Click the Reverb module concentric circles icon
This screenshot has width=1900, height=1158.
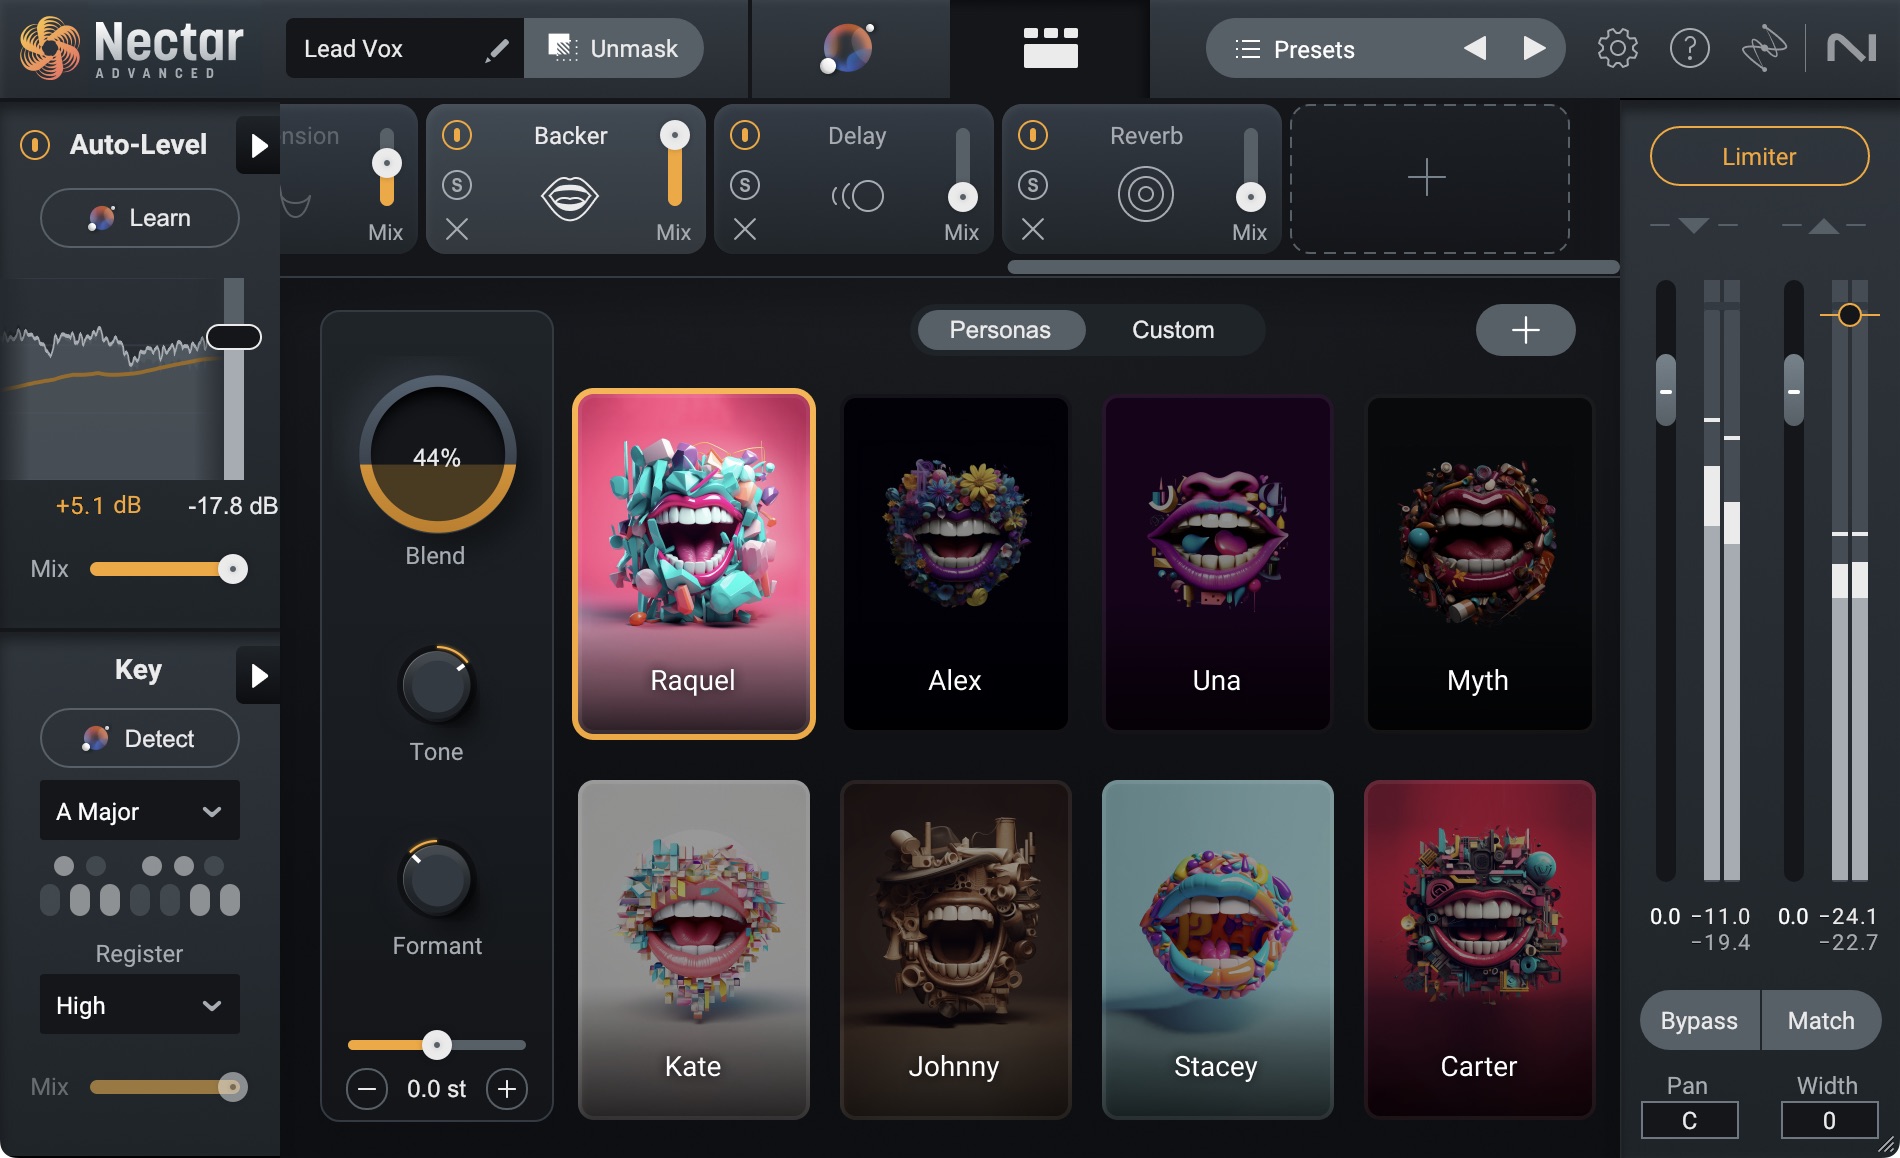point(1146,194)
